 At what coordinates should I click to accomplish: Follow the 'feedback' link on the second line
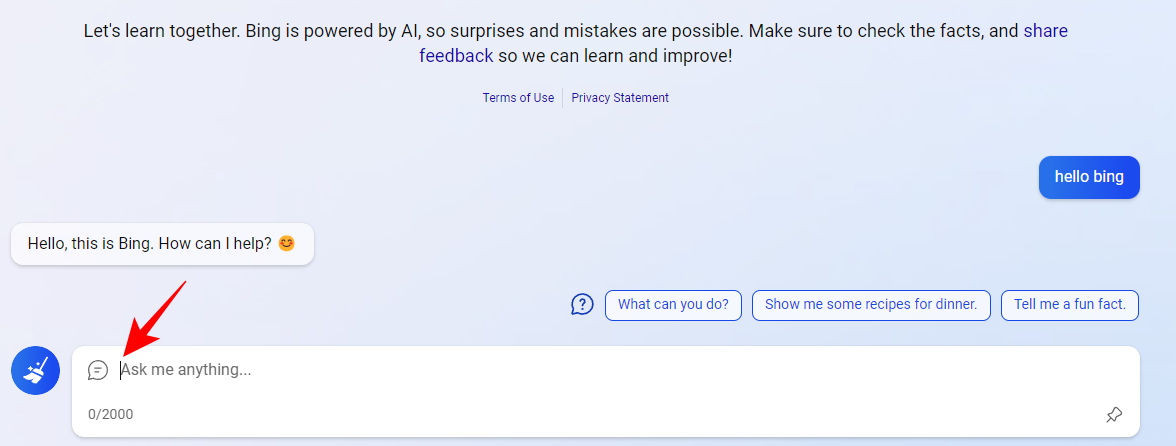tap(456, 55)
